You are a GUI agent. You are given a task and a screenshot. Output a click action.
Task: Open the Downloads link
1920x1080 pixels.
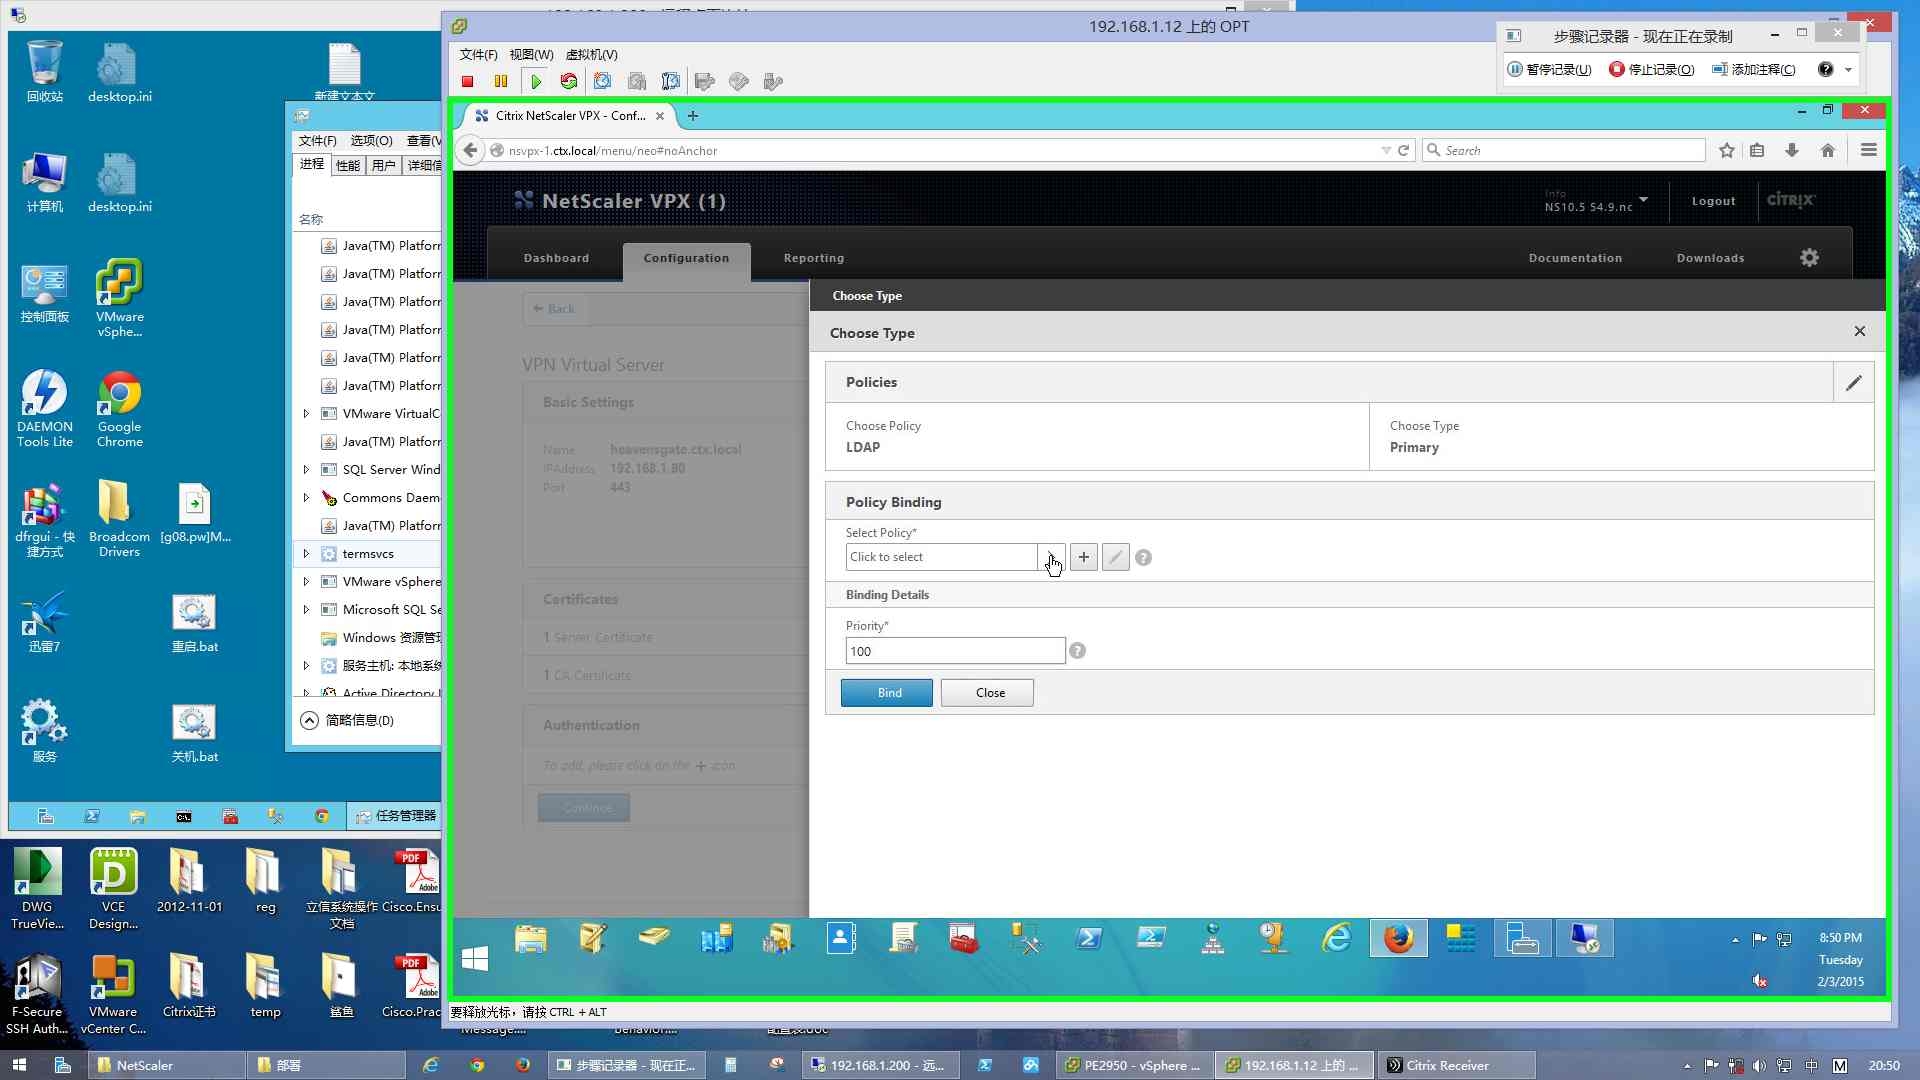pyautogui.click(x=1710, y=258)
